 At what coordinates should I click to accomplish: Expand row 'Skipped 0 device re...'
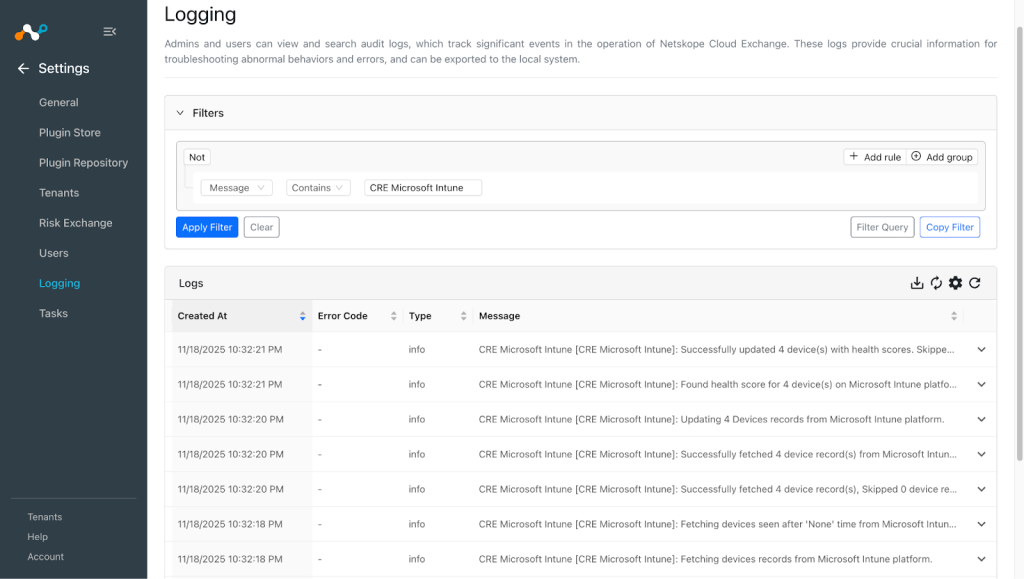pyautogui.click(x=981, y=490)
